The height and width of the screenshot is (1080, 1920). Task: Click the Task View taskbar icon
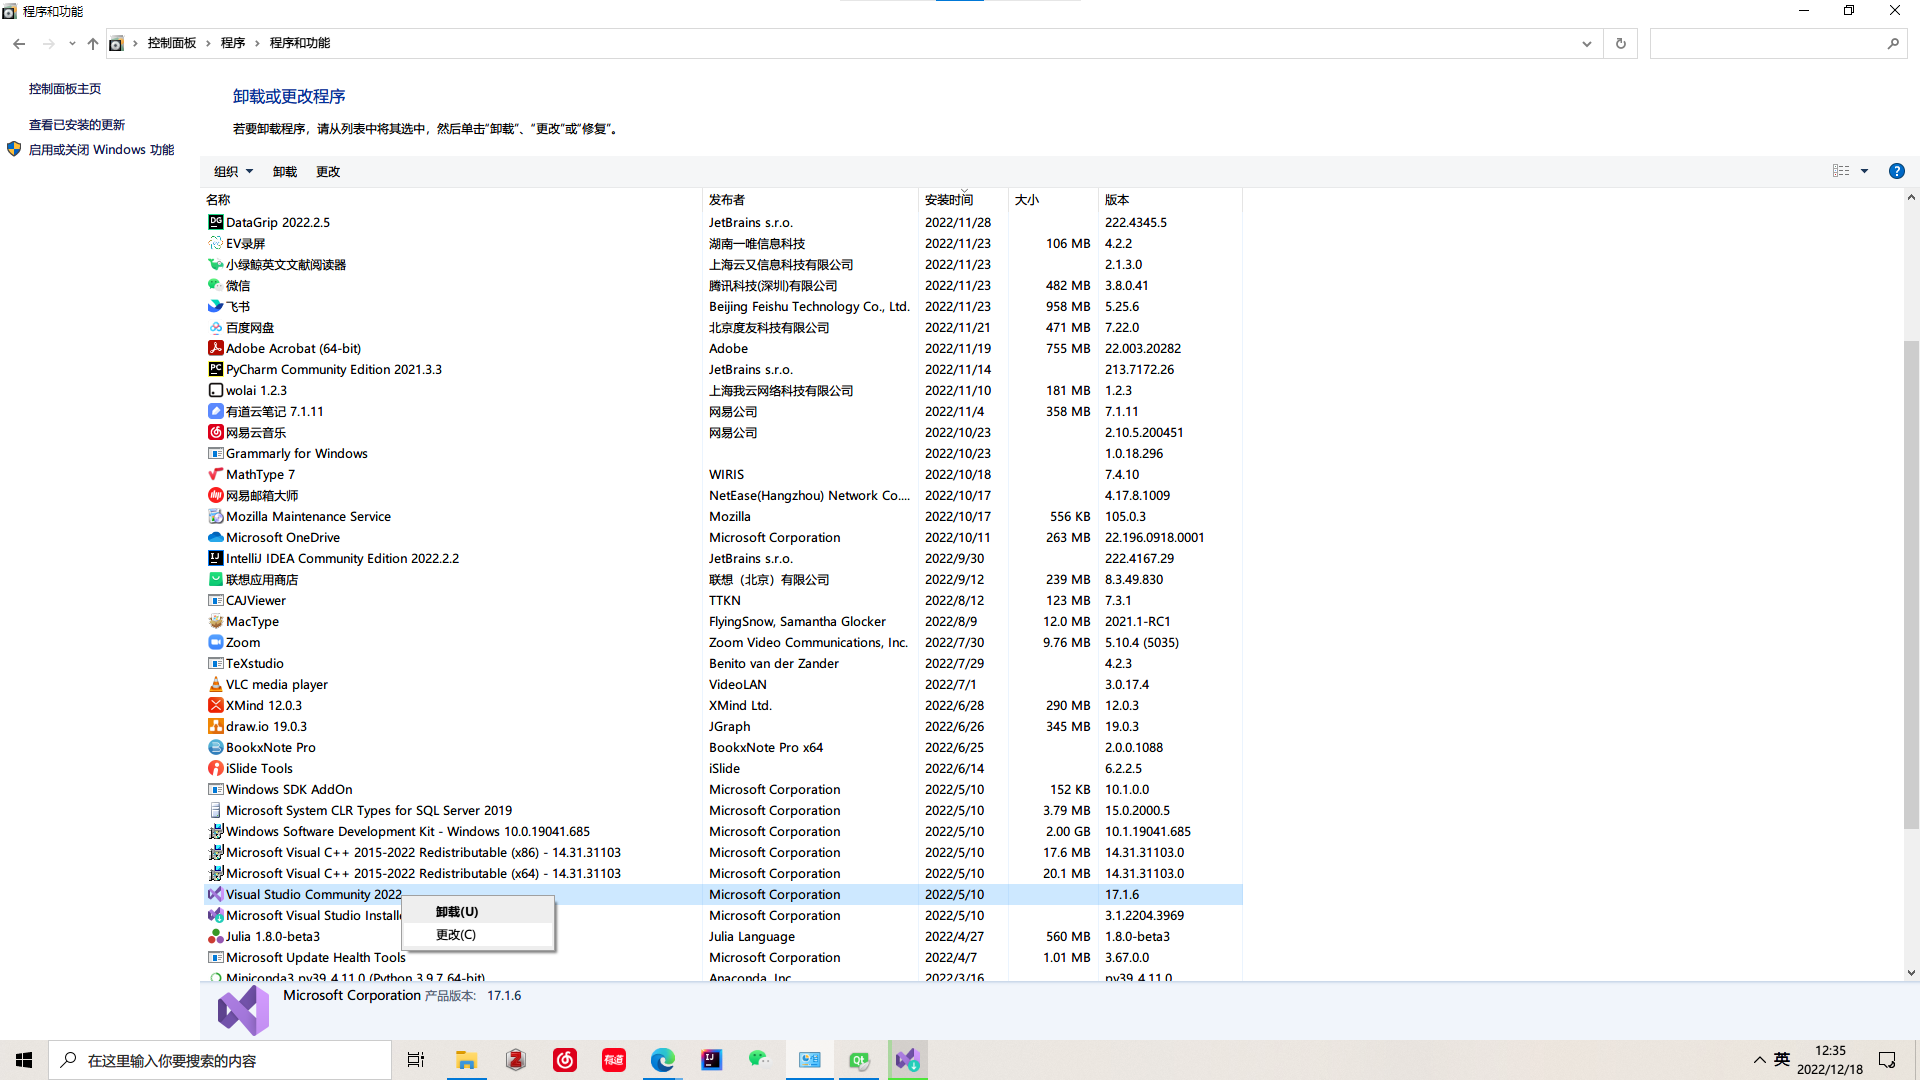pyautogui.click(x=416, y=1060)
